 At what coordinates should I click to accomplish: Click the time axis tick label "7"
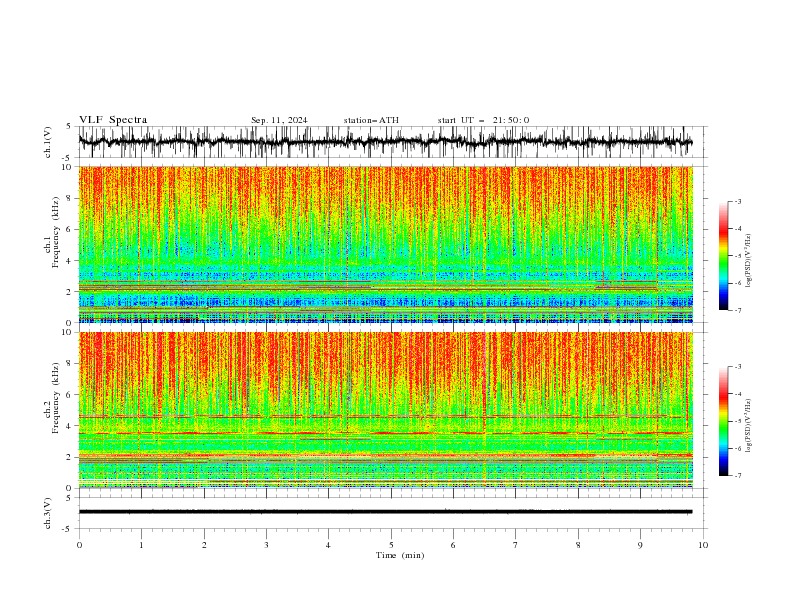(516, 545)
